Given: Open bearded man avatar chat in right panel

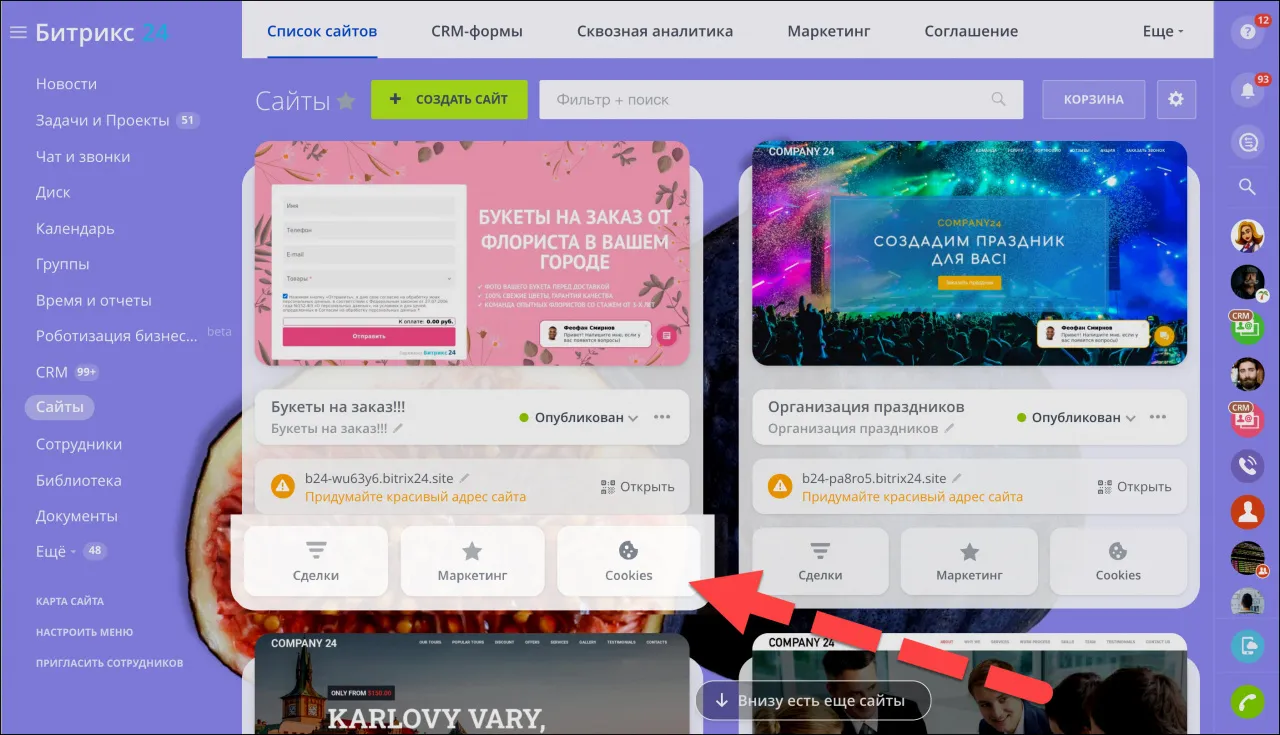Looking at the screenshot, I should [x=1247, y=374].
